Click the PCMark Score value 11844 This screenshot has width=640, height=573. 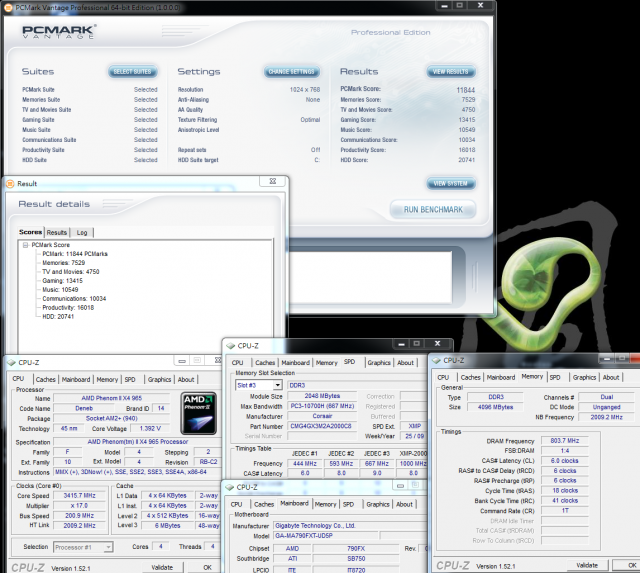click(x=466, y=90)
